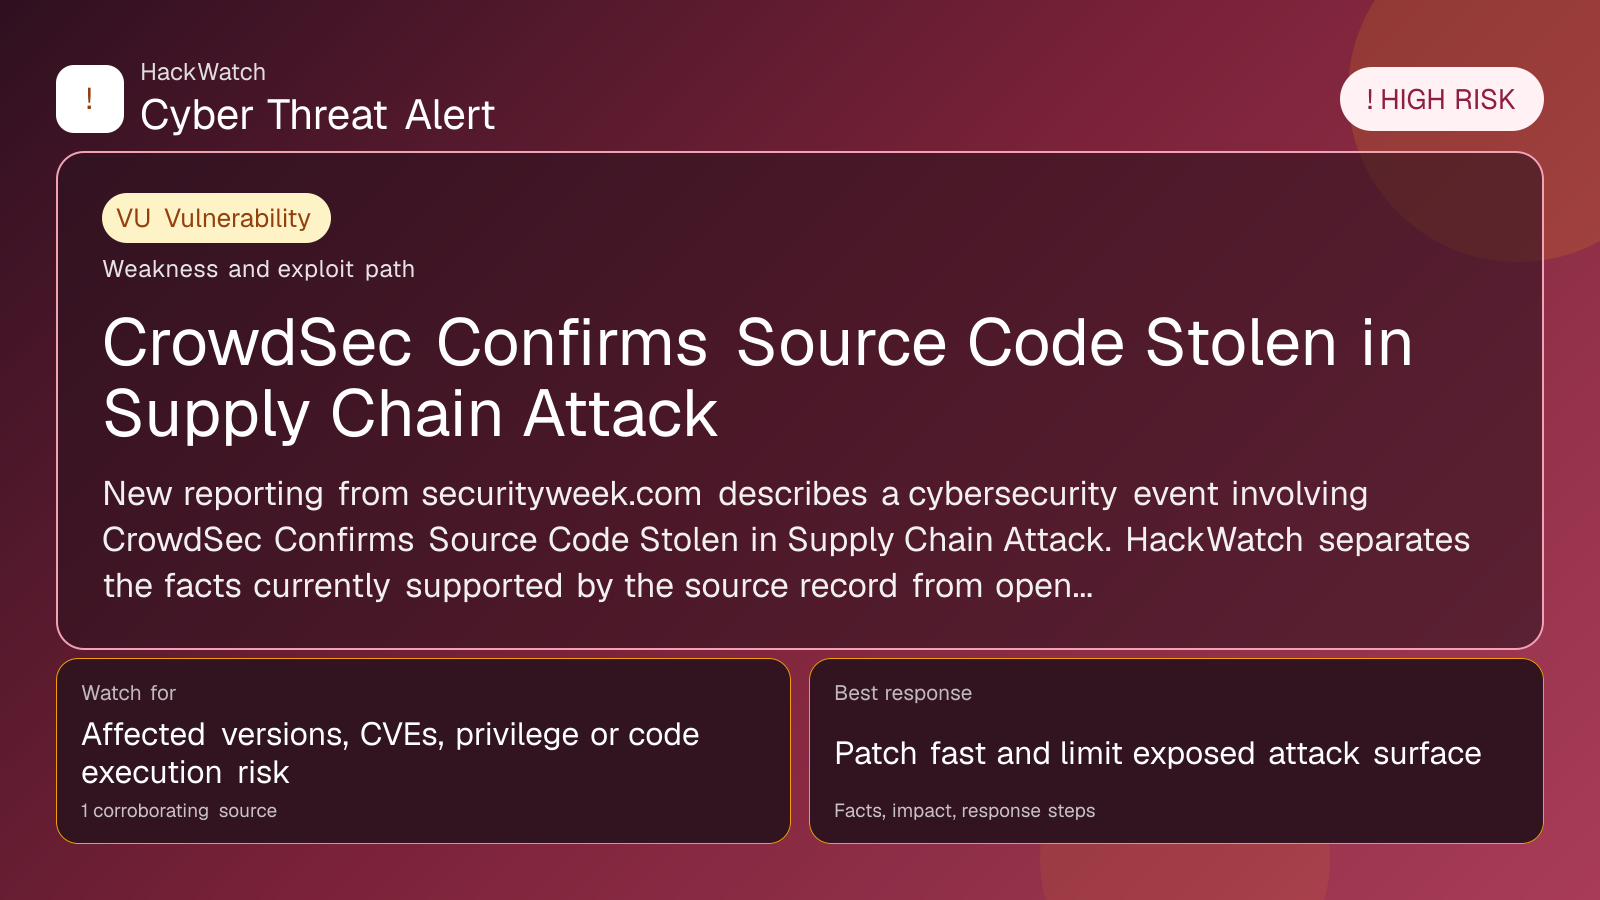Click Facts, impact, response steps text
Viewport: 1600px width, 900px height.
[965, 811]
